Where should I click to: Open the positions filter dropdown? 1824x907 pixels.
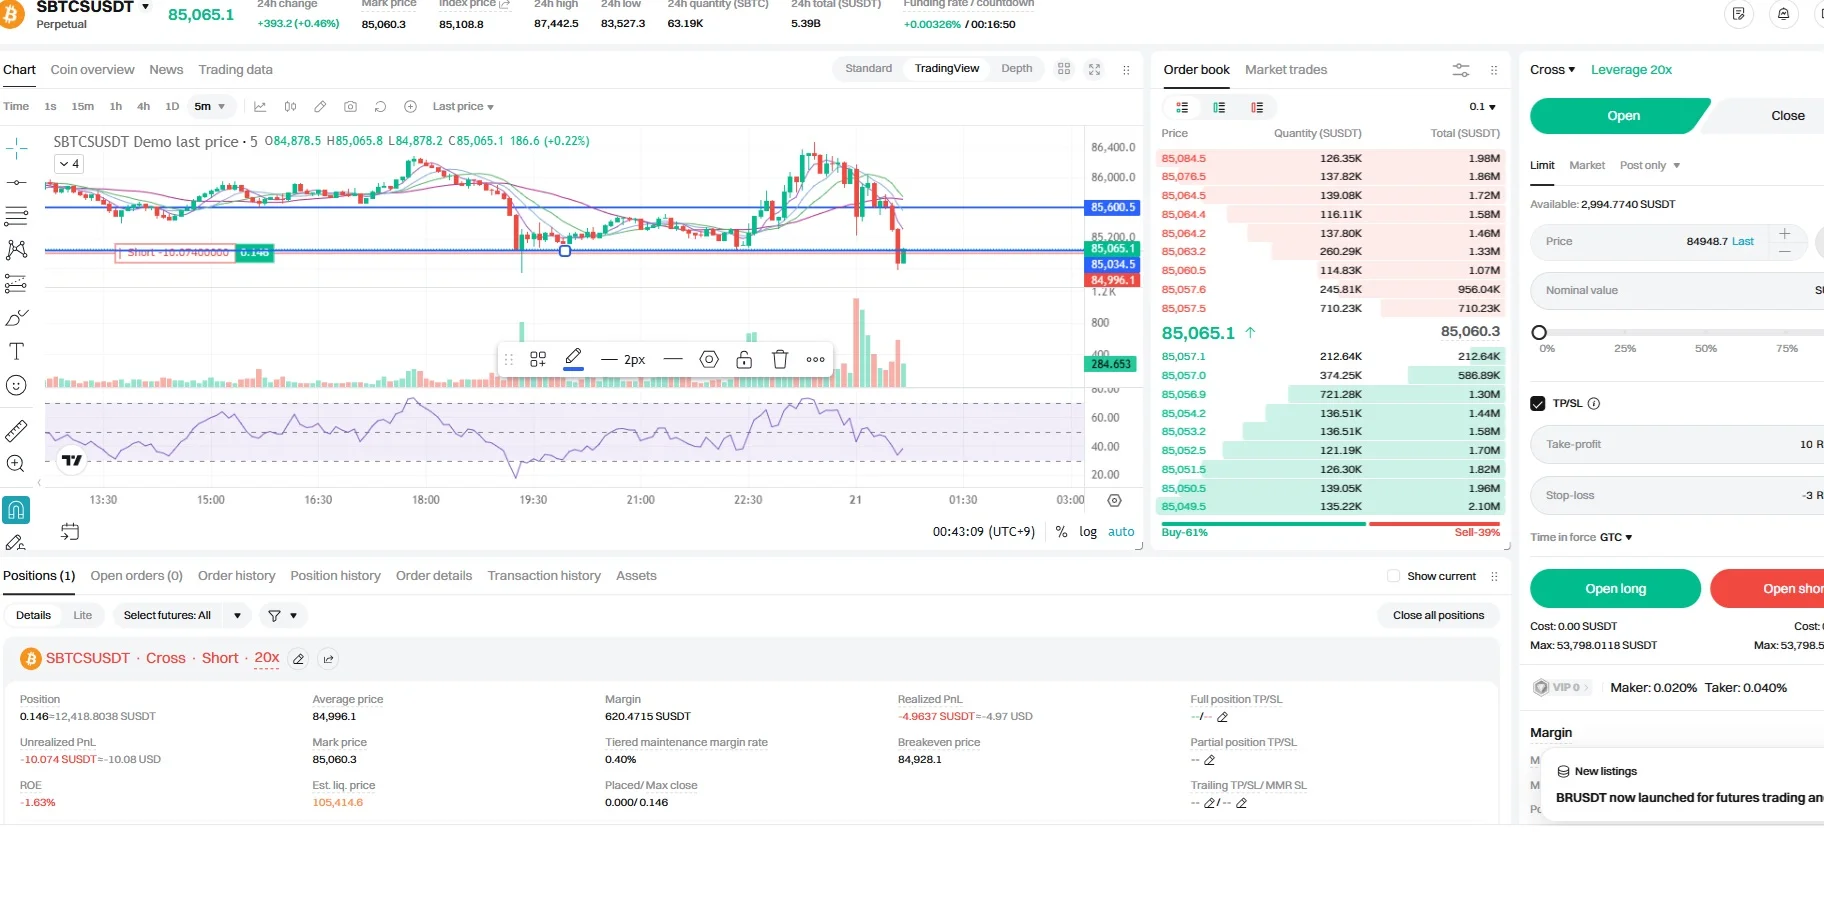[283, 616]
